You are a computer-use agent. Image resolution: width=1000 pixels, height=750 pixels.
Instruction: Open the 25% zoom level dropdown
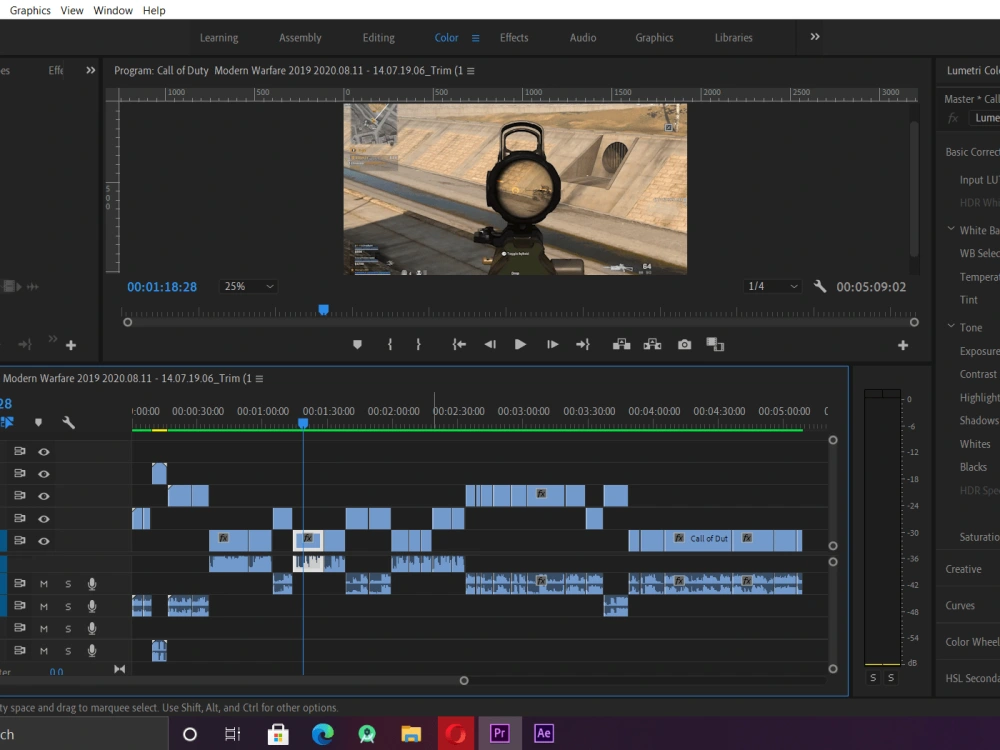click(x=248, y=287)
